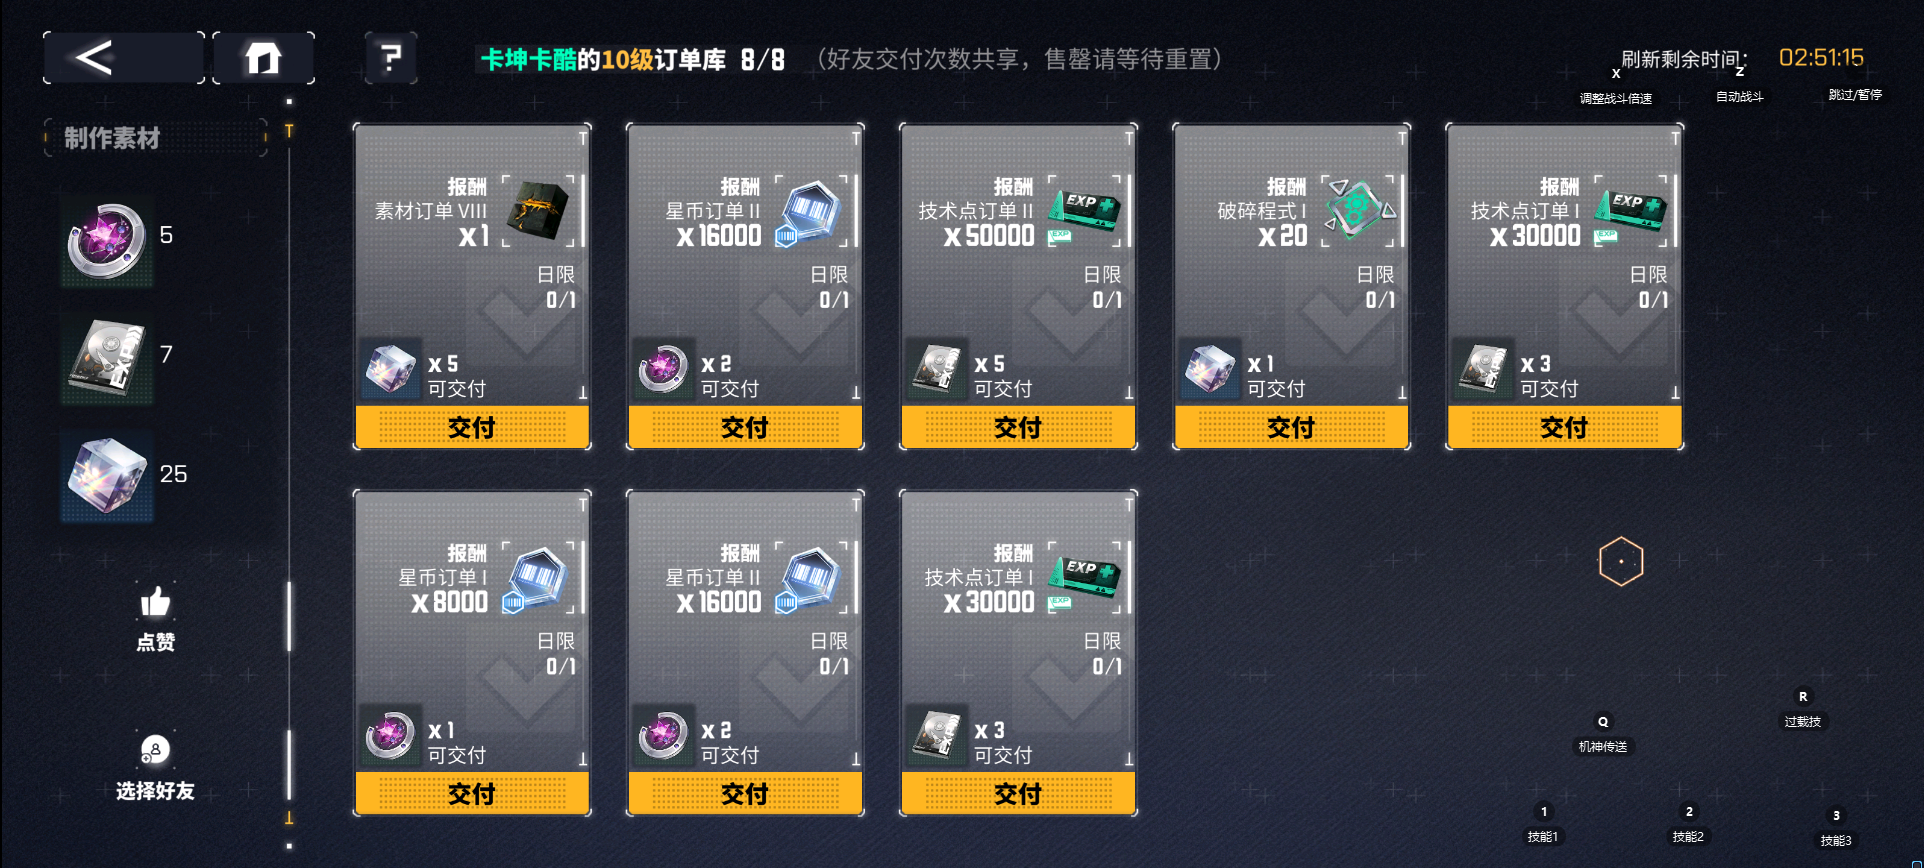Click the 跳过/暂停 control
The height and width of the screenshot is (868, 1924).
tap(1855, 94)
